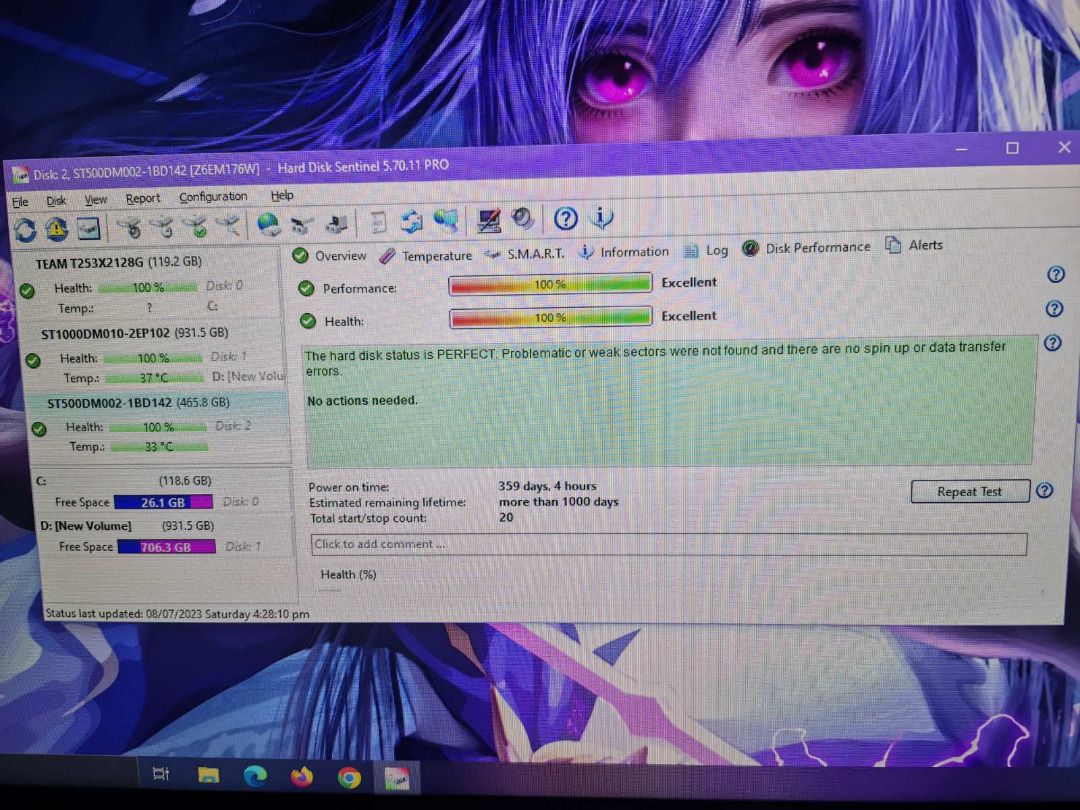Image resolution: width=1080 pixels, height=810 pixels.
Task: Open the Disk Performance tab
Action: point(806,247)
